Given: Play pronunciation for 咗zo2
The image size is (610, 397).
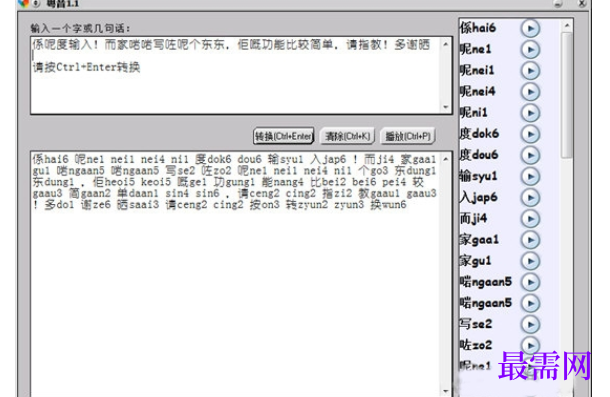Looking at the screenshot, I should pyautogui.click(x=530, y=345).
